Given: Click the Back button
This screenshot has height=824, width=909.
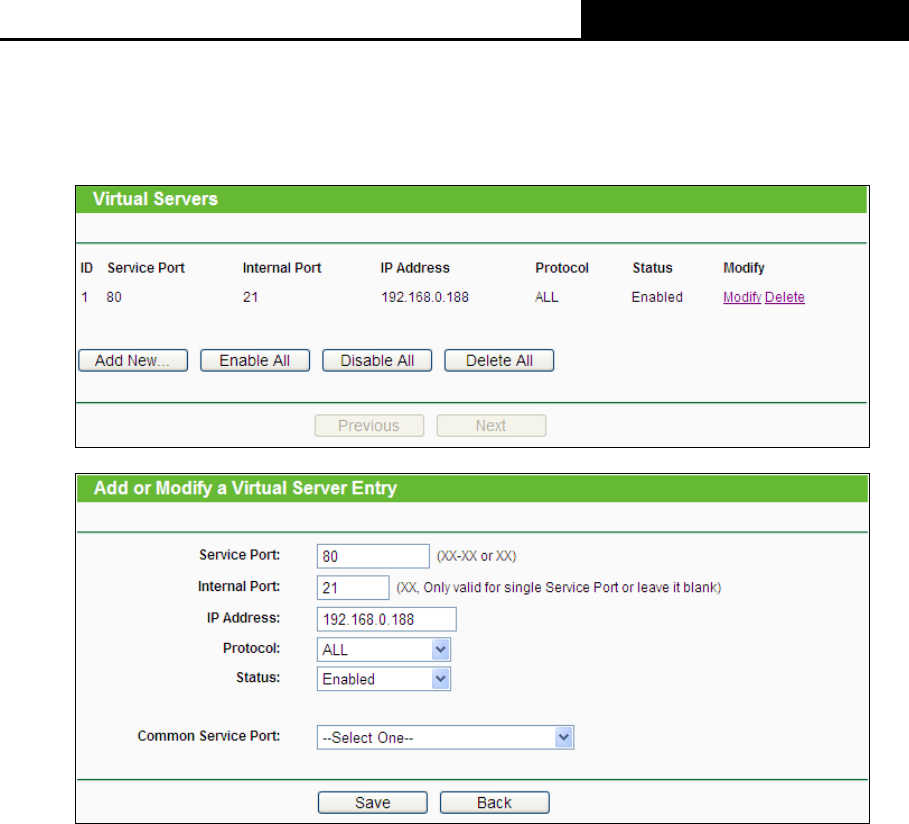Looking at the screenshot, I should pos(495,803).
